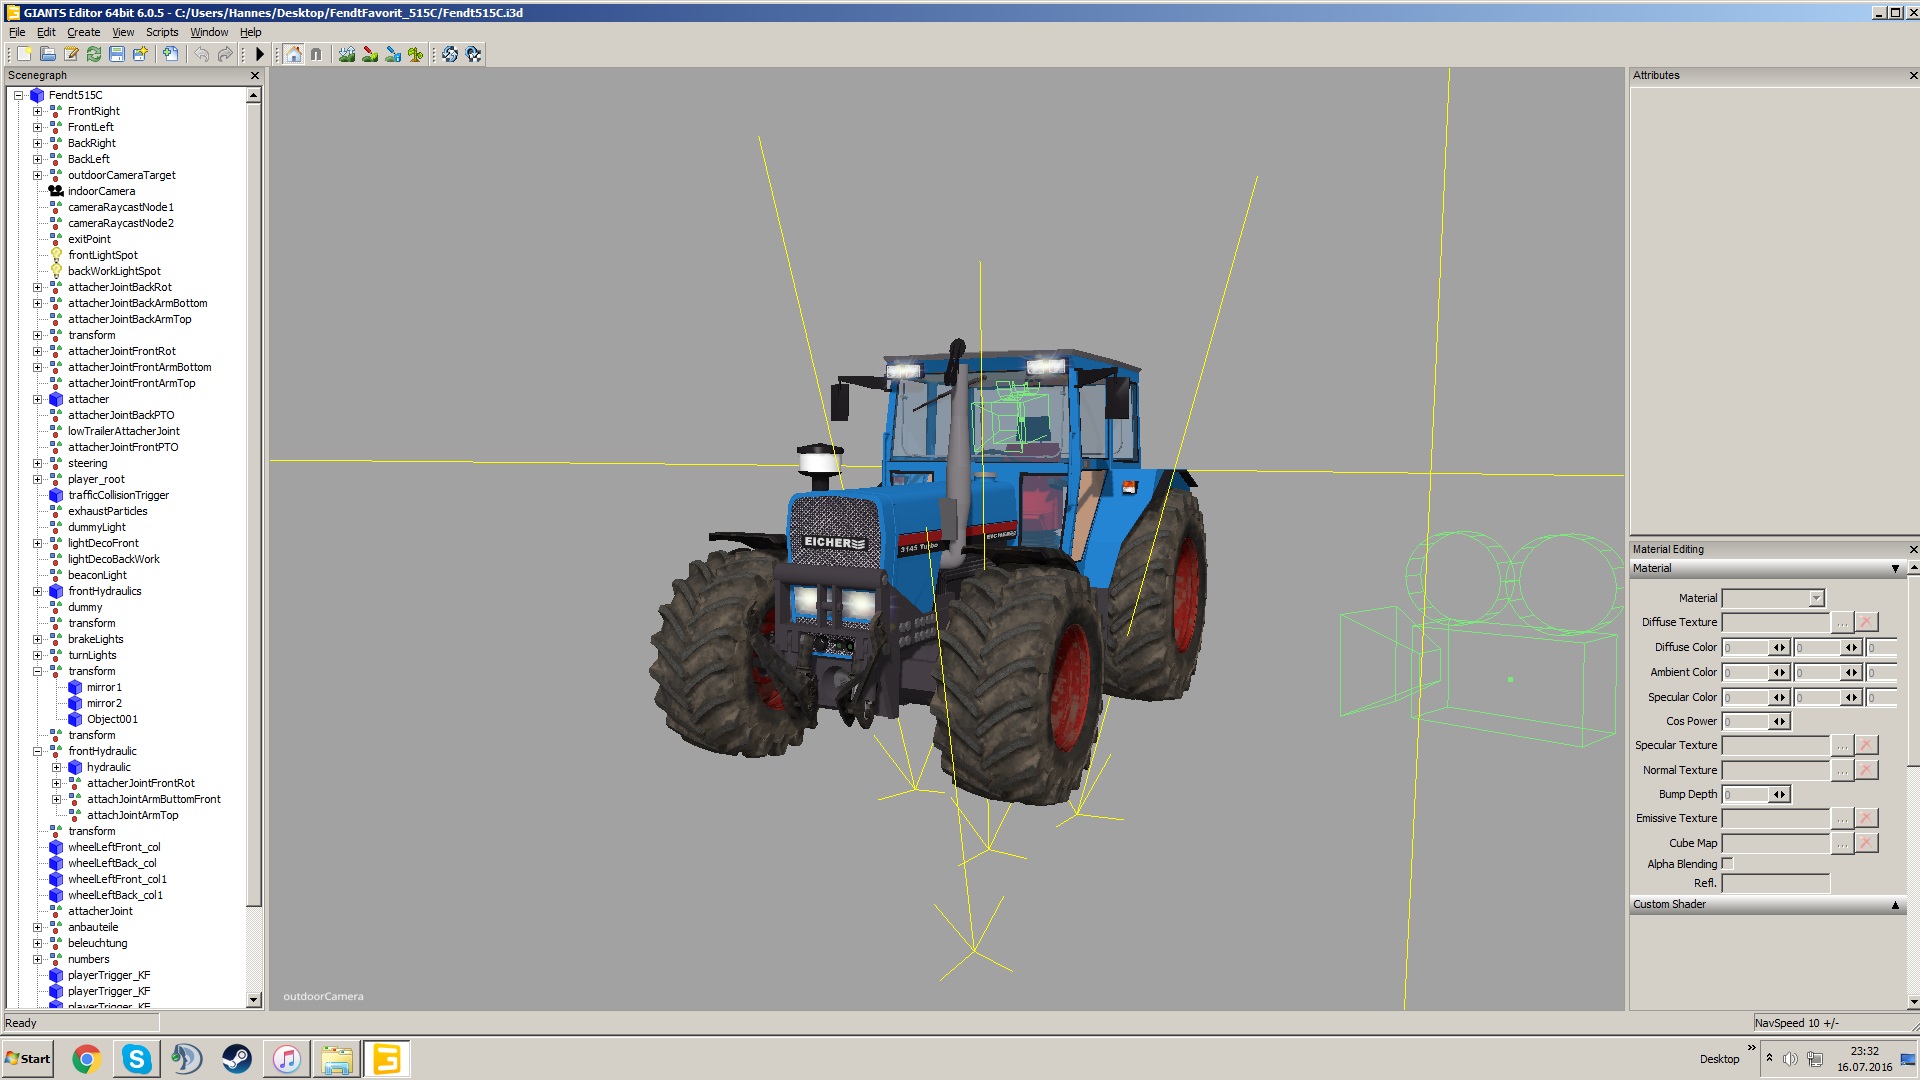The height and width of the screenshot is (1080, 1920).
Task: Click the New file toolbar icon
Action: pos(24,54)
